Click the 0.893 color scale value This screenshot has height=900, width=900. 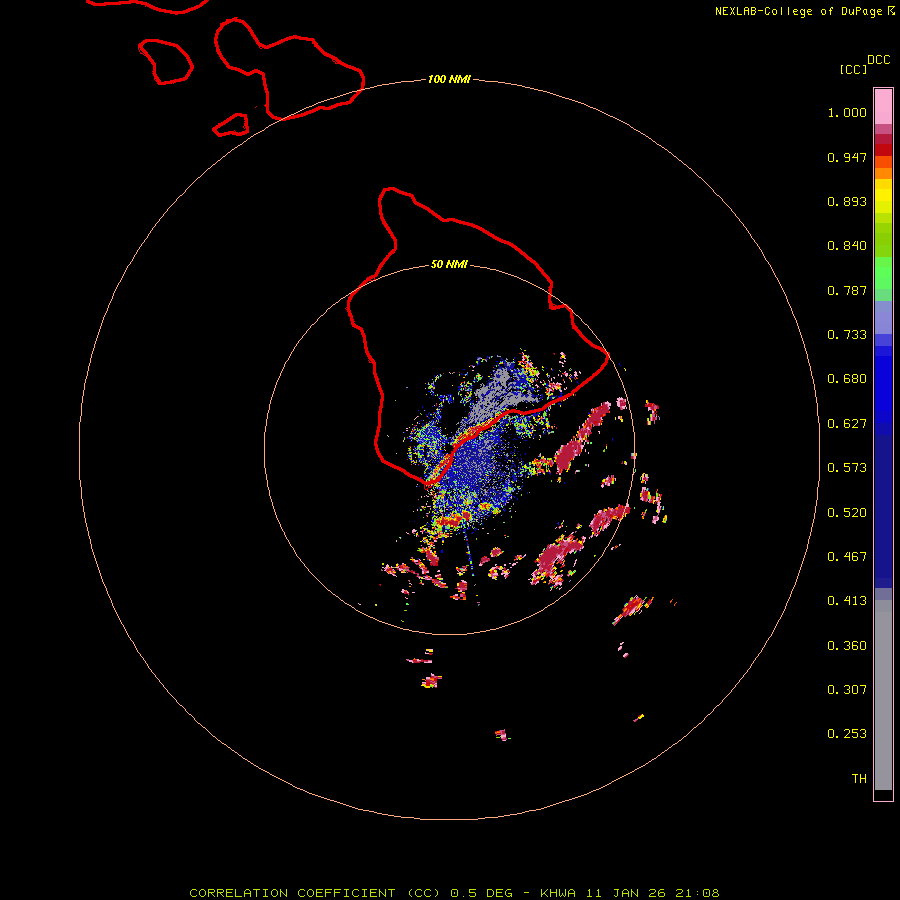(847, 201)
